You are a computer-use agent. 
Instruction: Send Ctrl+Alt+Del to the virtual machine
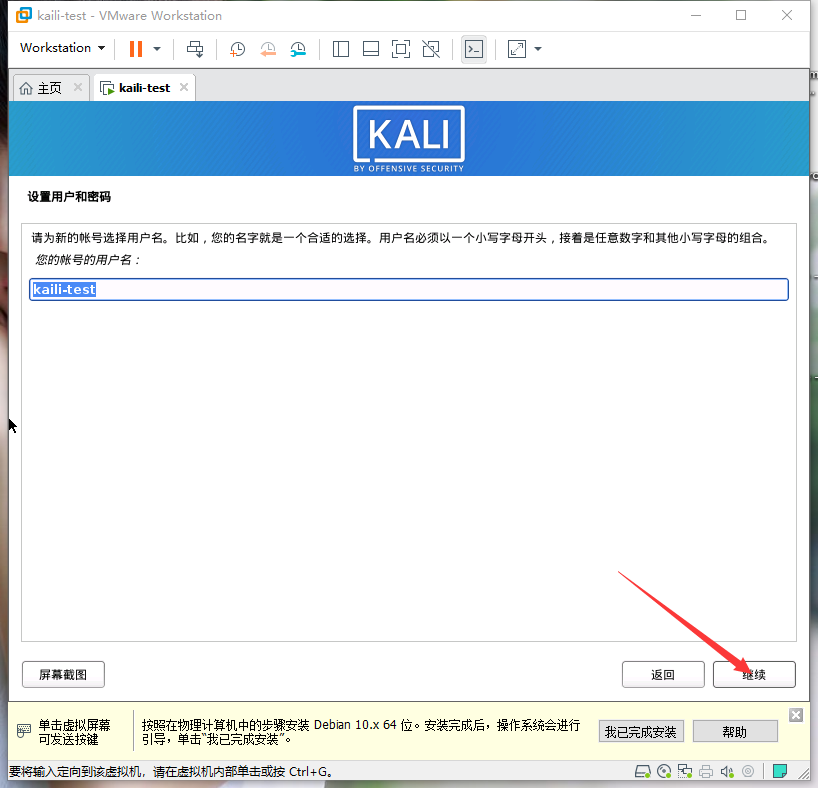pyautogui.click(x=195, y=48)
